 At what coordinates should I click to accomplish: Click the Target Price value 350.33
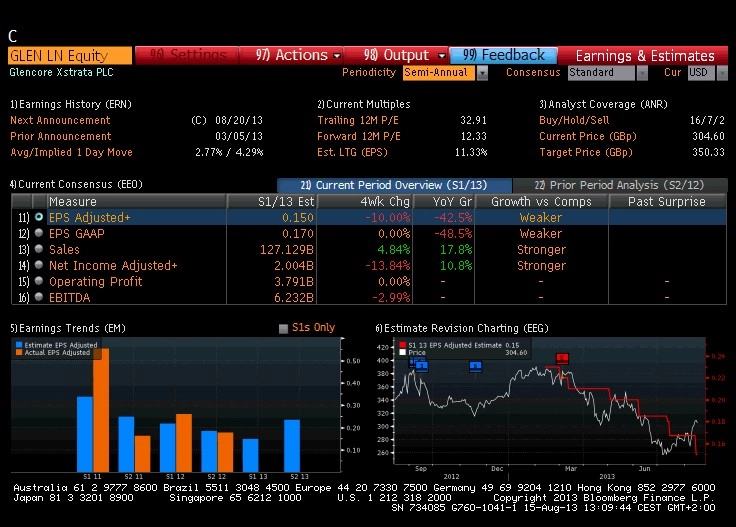coord(708,152)
